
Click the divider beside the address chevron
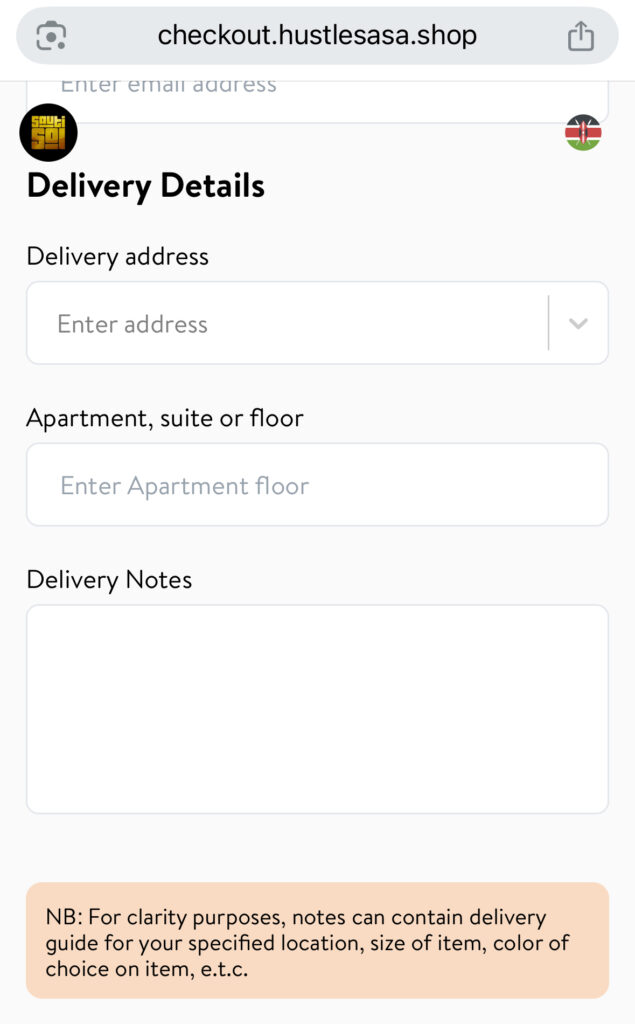tap(549, 323)
